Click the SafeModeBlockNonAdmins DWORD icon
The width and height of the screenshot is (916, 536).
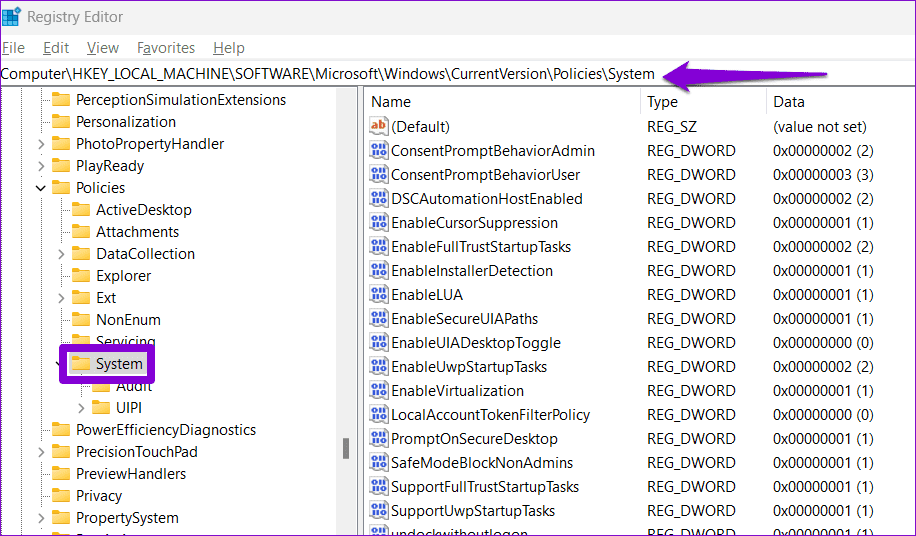pos(379,462)
